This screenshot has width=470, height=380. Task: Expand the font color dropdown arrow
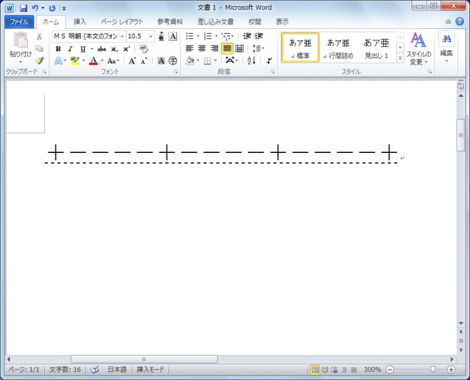coord(102,61)
